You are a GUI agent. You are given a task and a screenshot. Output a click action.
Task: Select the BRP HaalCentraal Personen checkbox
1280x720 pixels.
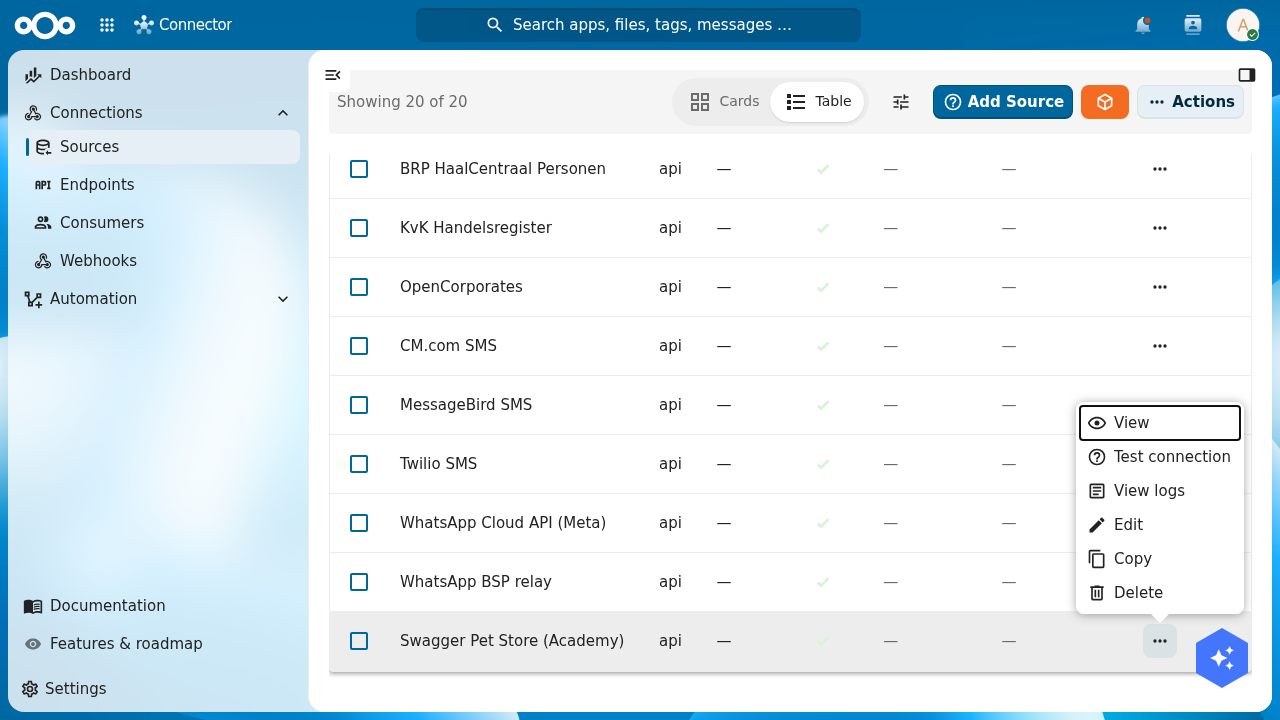point(359,169)
